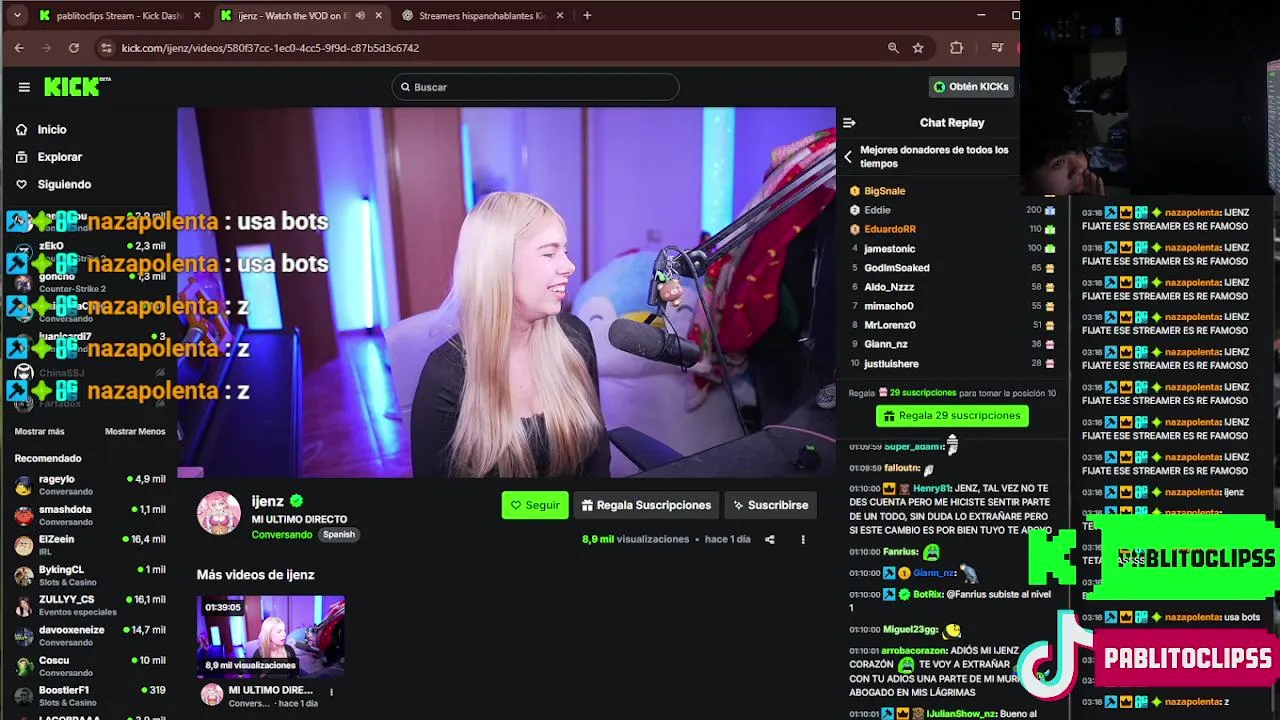Click Mostrar Menos in the sidebar
The image size is (1280, 720).
135,432
